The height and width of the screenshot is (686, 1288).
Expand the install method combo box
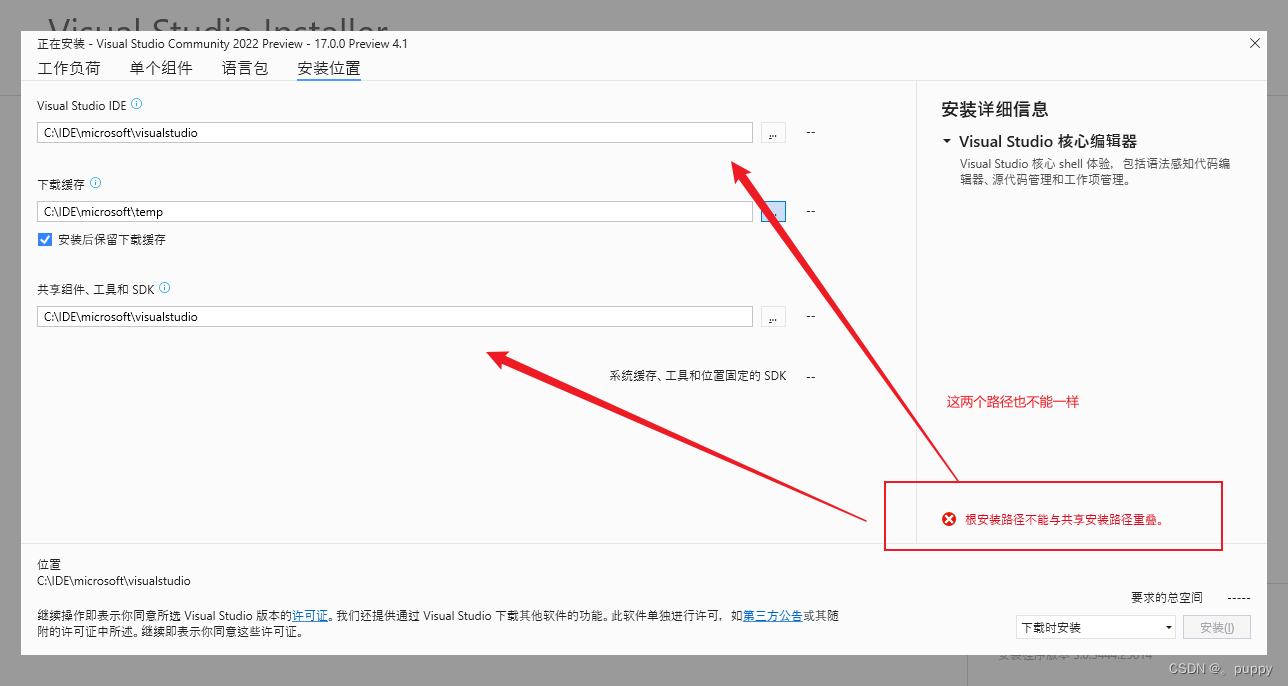(x=1167, y=627)
